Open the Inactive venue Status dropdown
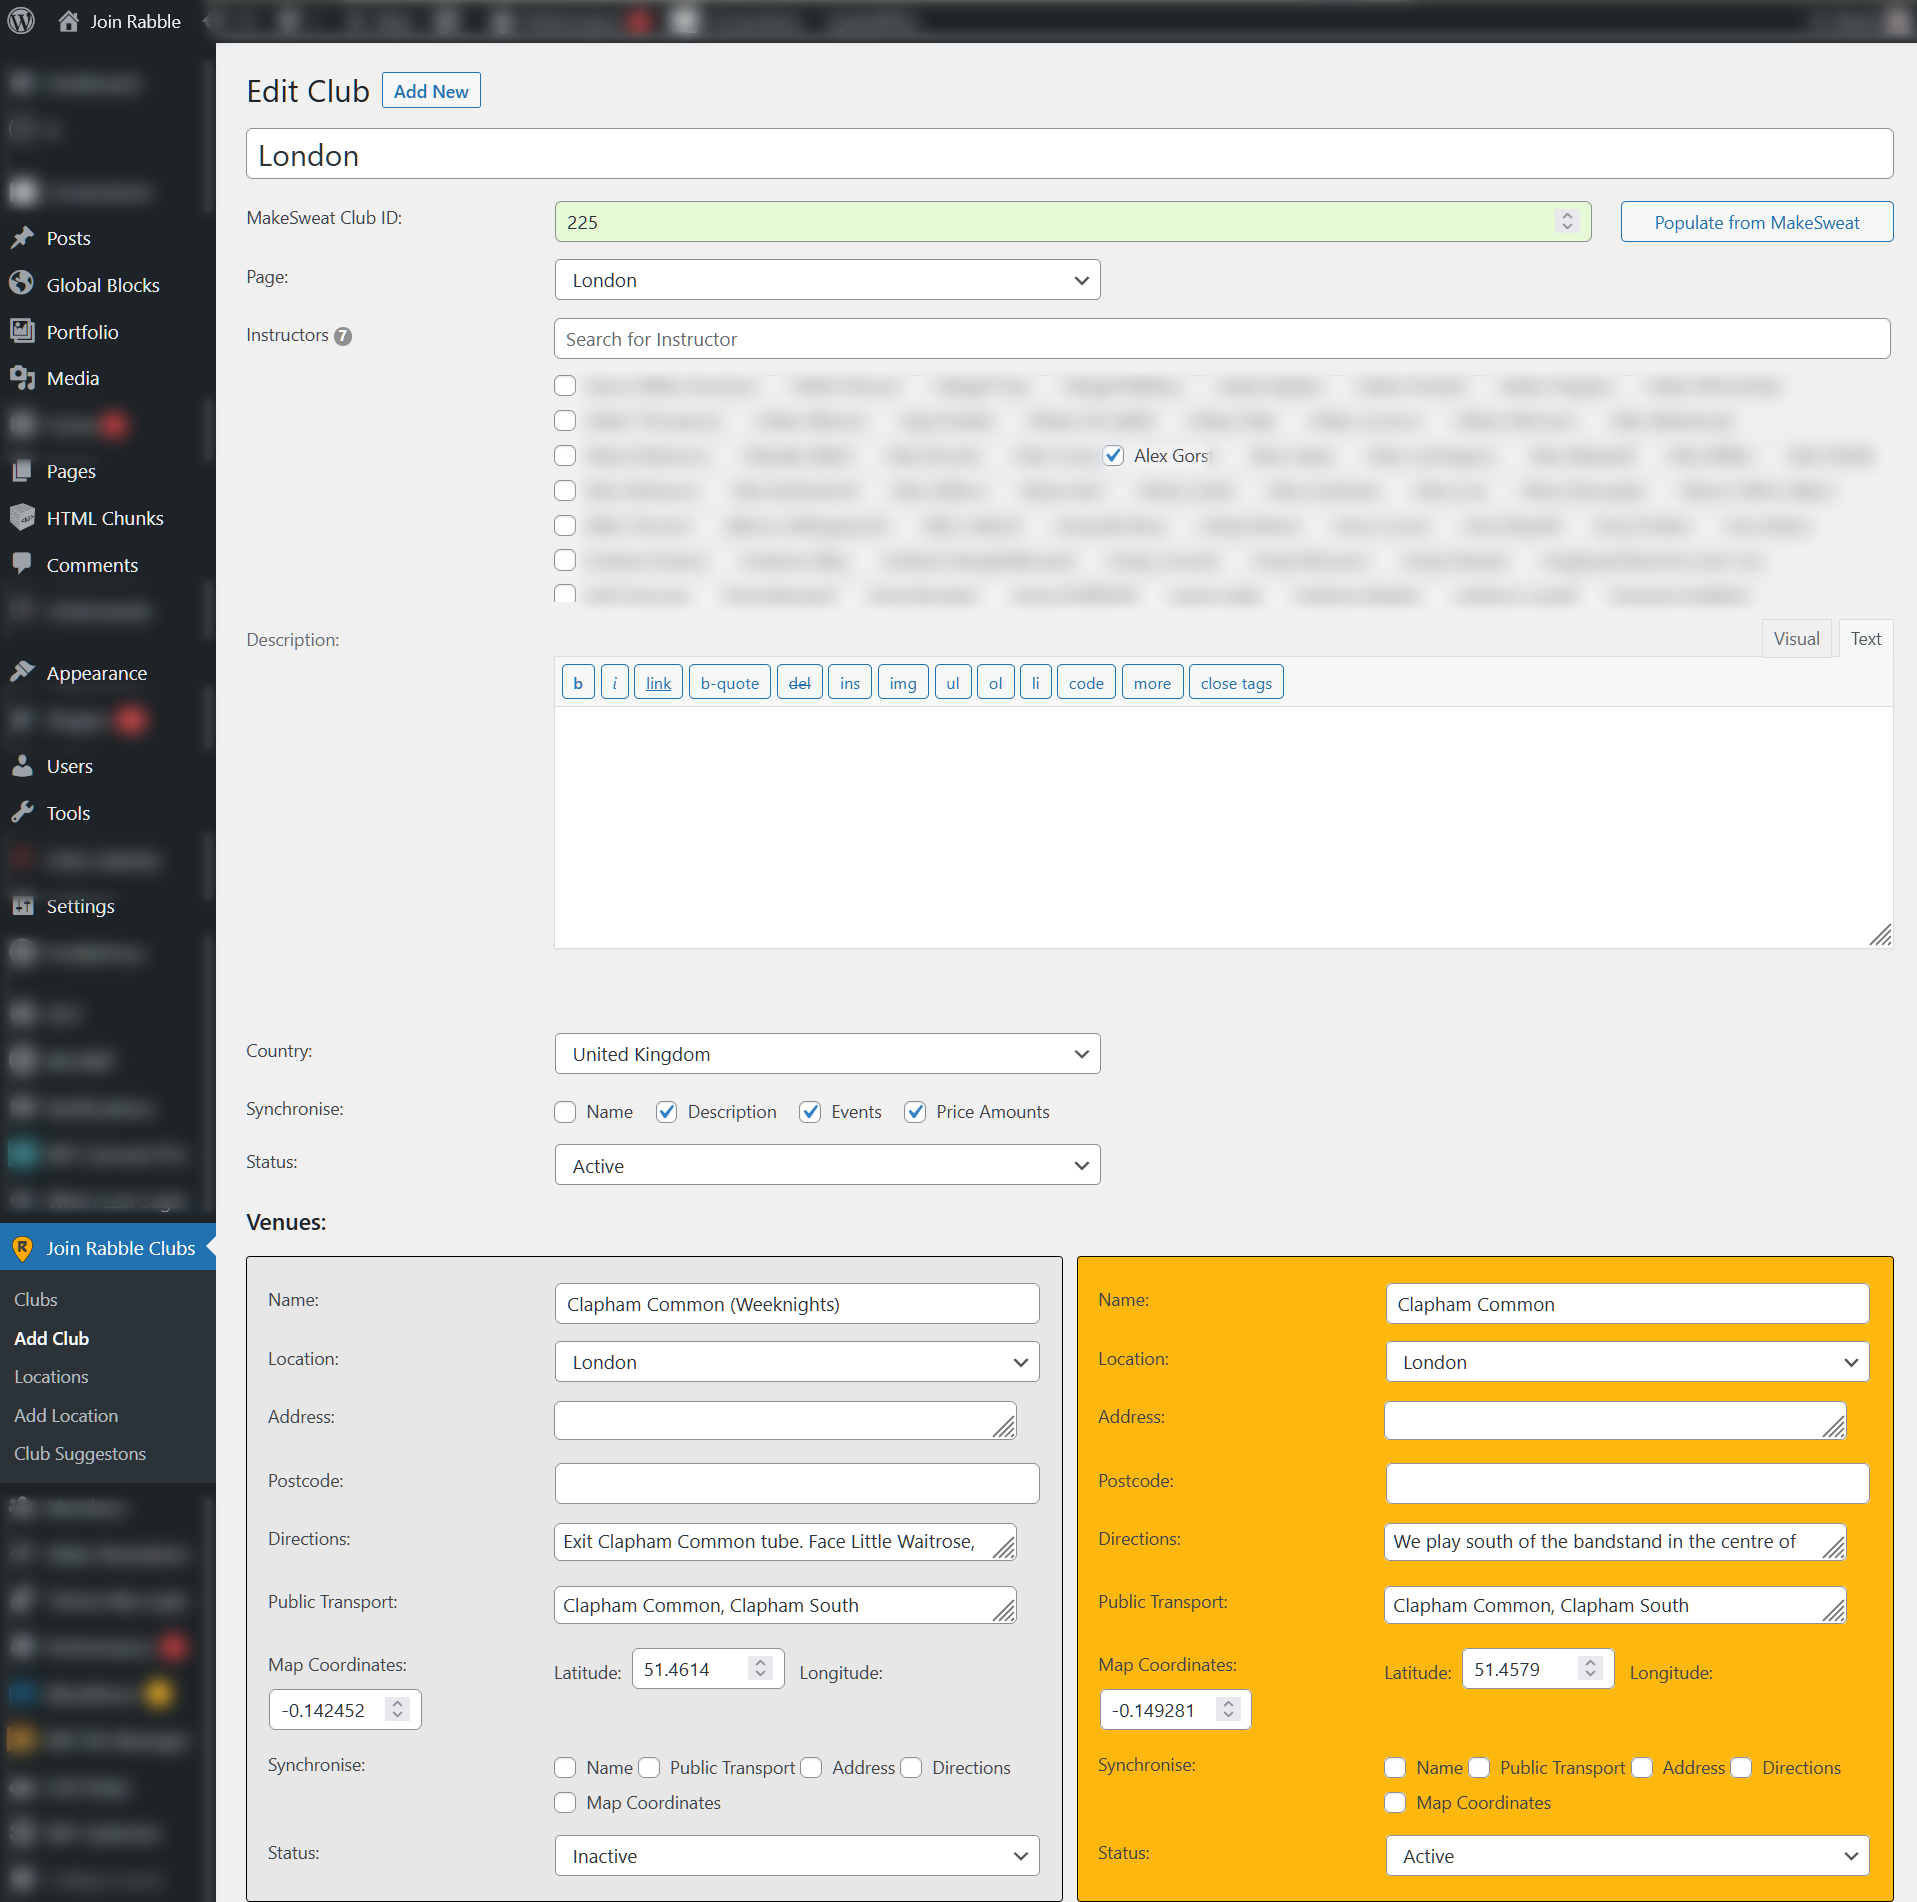The image size is (1917, 1902). pyautogui.click(x=796, y=1856)
